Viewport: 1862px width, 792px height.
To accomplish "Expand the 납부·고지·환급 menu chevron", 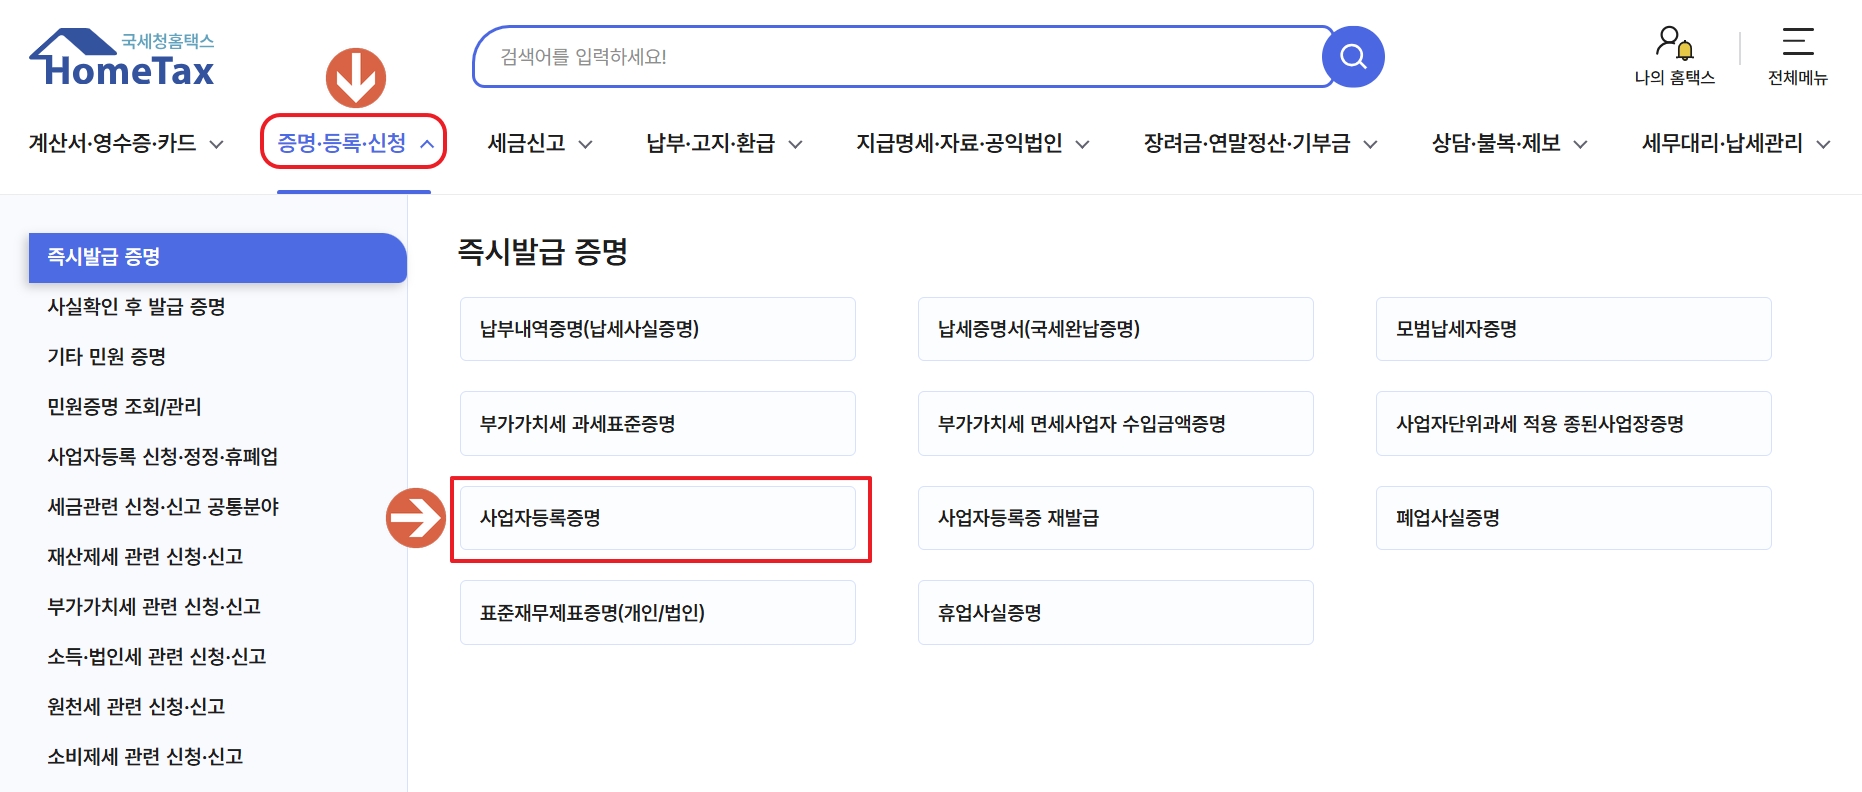I will (796, 144).
